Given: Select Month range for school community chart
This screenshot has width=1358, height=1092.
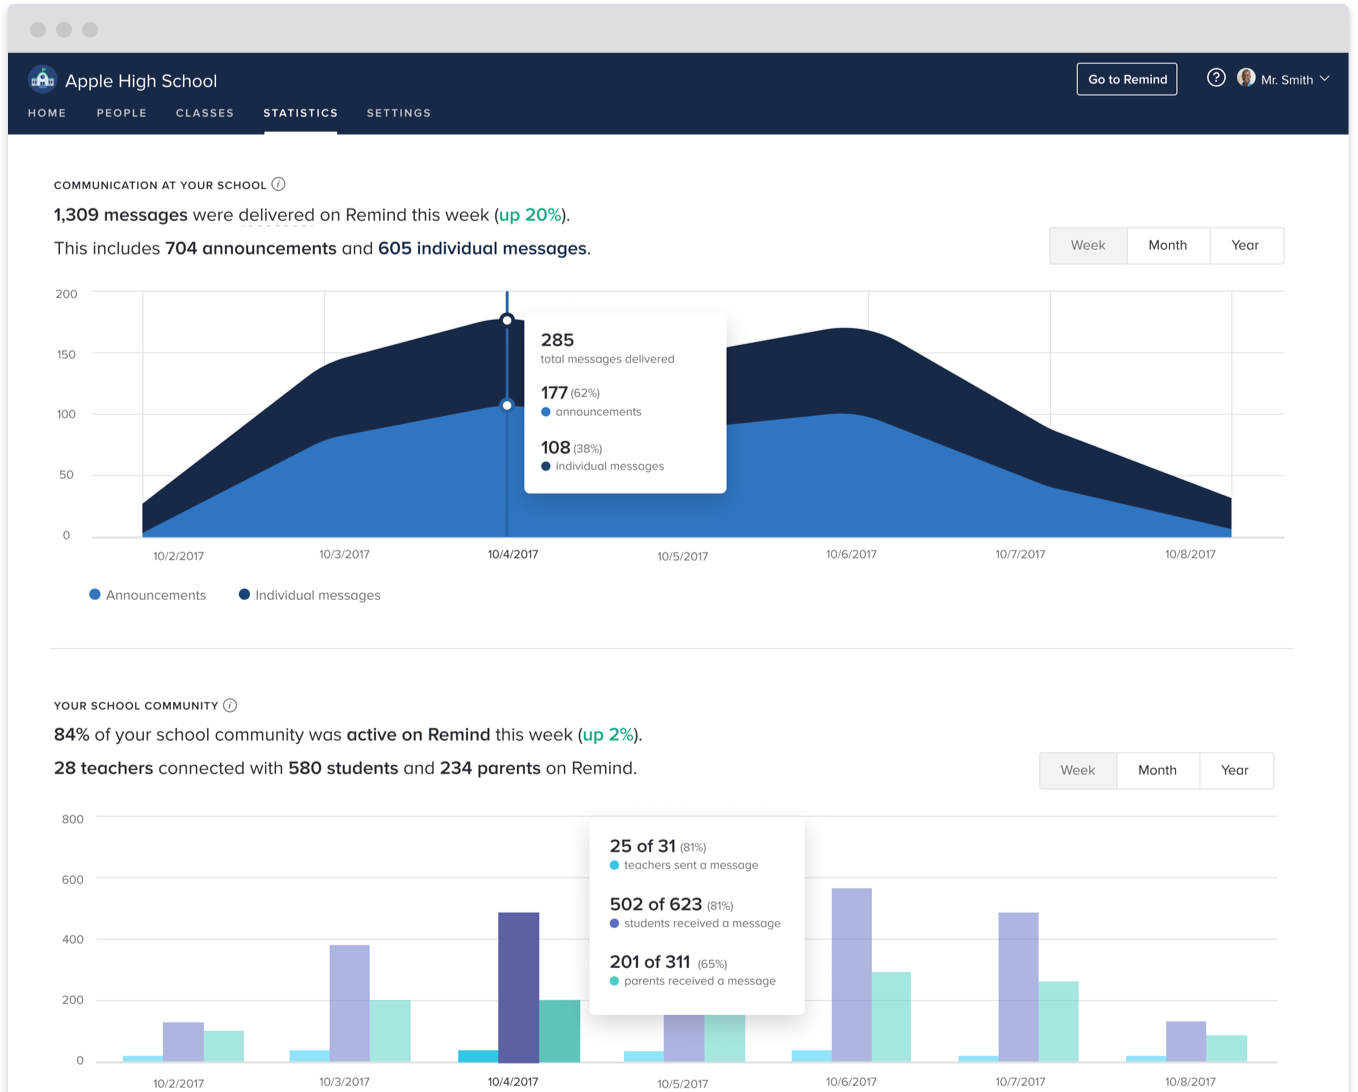Looking at the screenshot, I should tap(1158, 770).
